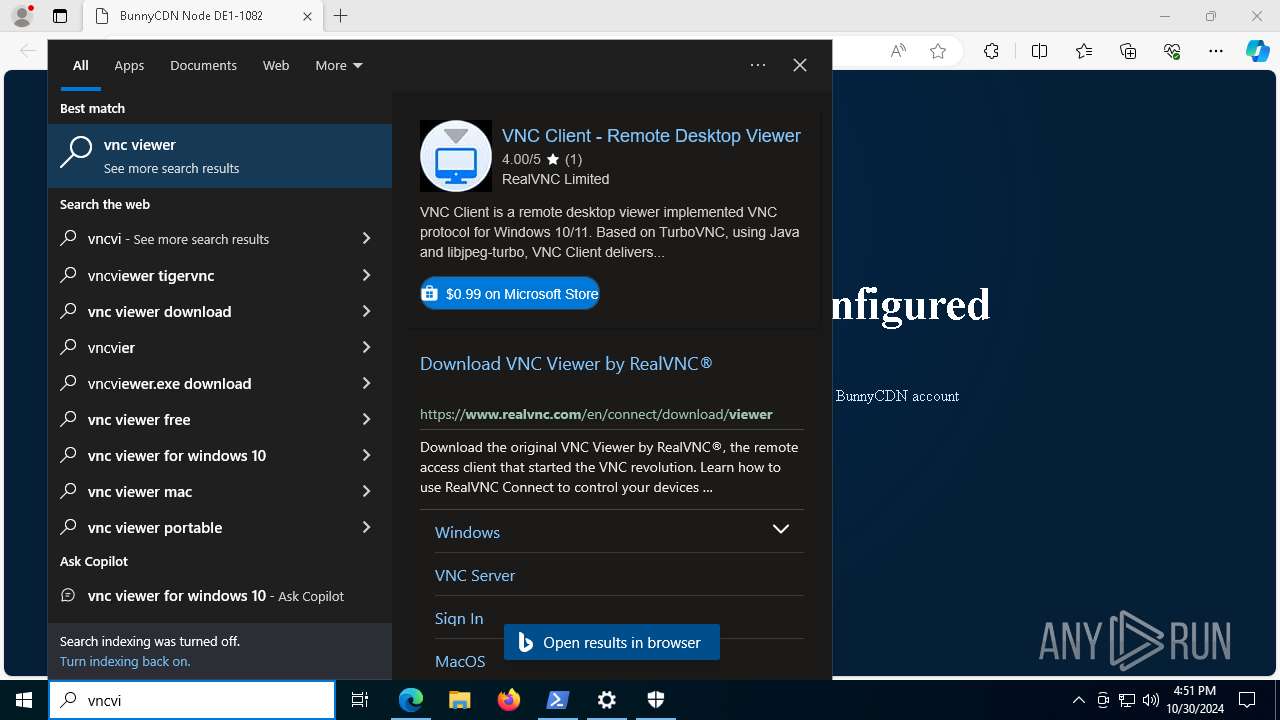Close the search panel with X

(800, 65)
